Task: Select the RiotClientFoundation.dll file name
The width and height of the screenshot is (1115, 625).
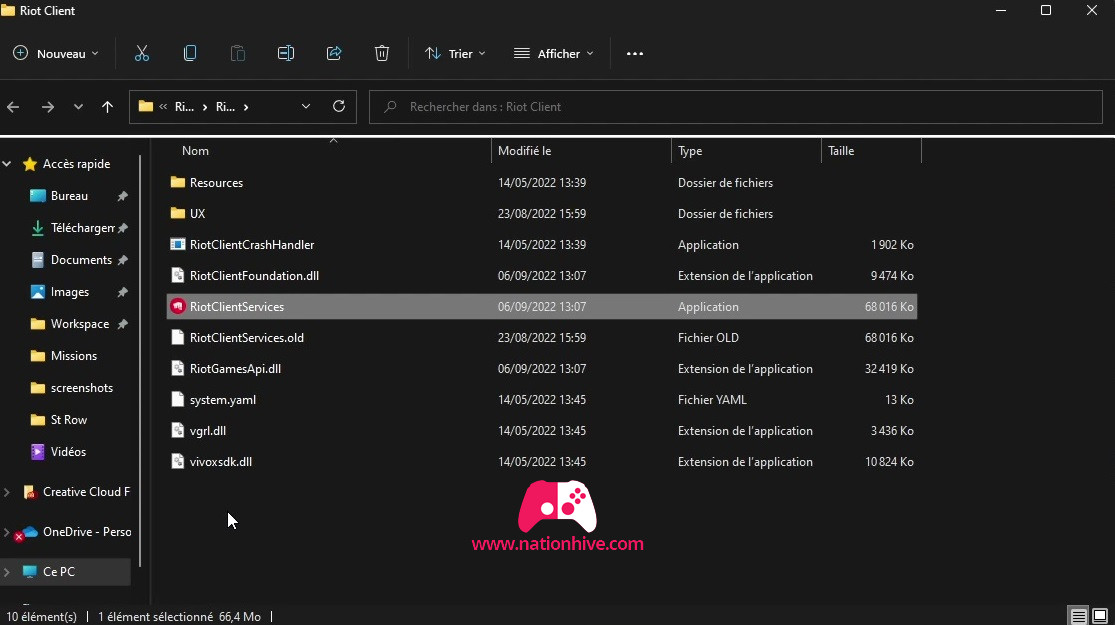Action: [x=254, y=276]
